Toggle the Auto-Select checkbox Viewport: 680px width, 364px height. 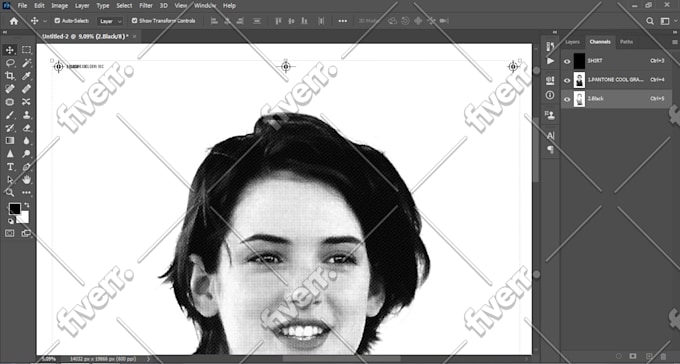57,21
